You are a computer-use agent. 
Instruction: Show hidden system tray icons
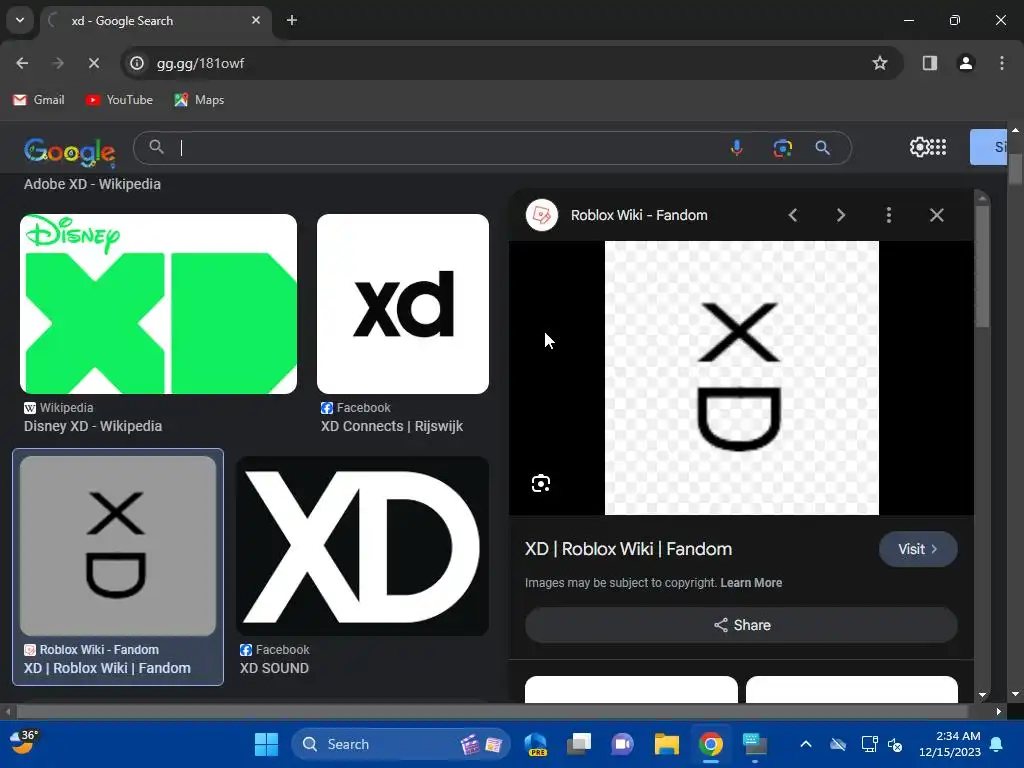806,744
